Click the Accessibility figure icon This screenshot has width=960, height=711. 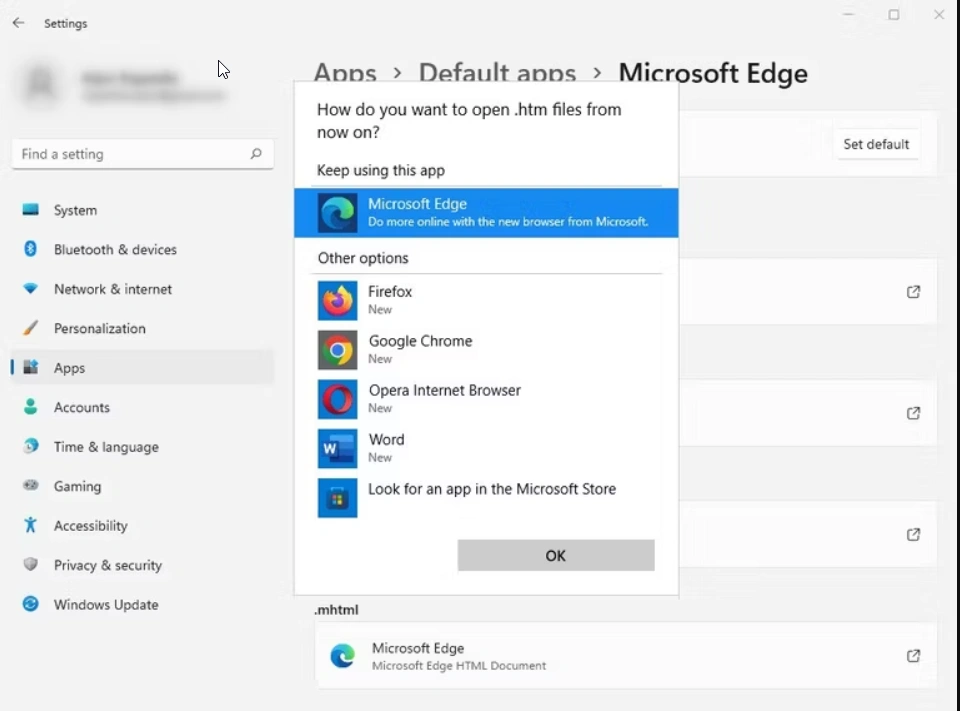(x=30, y=525)
